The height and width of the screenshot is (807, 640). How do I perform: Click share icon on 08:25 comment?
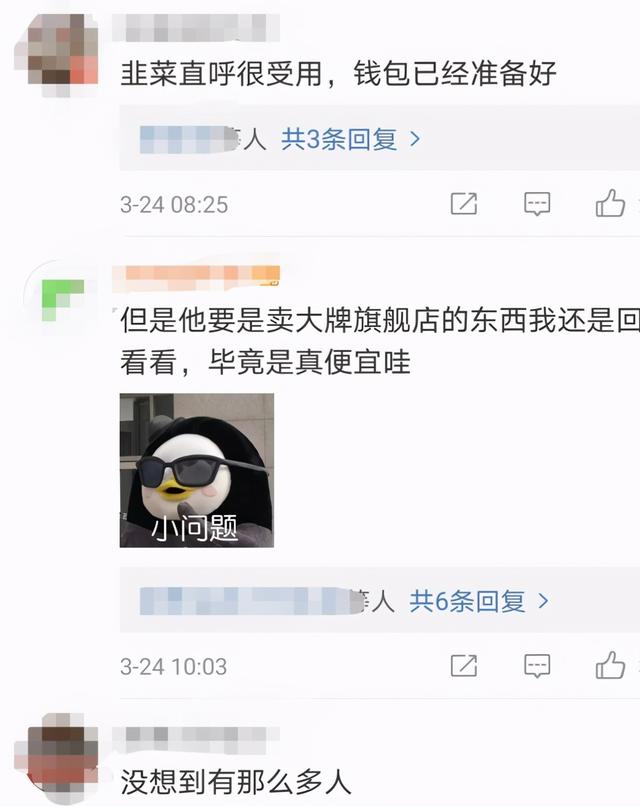[464, 204]
